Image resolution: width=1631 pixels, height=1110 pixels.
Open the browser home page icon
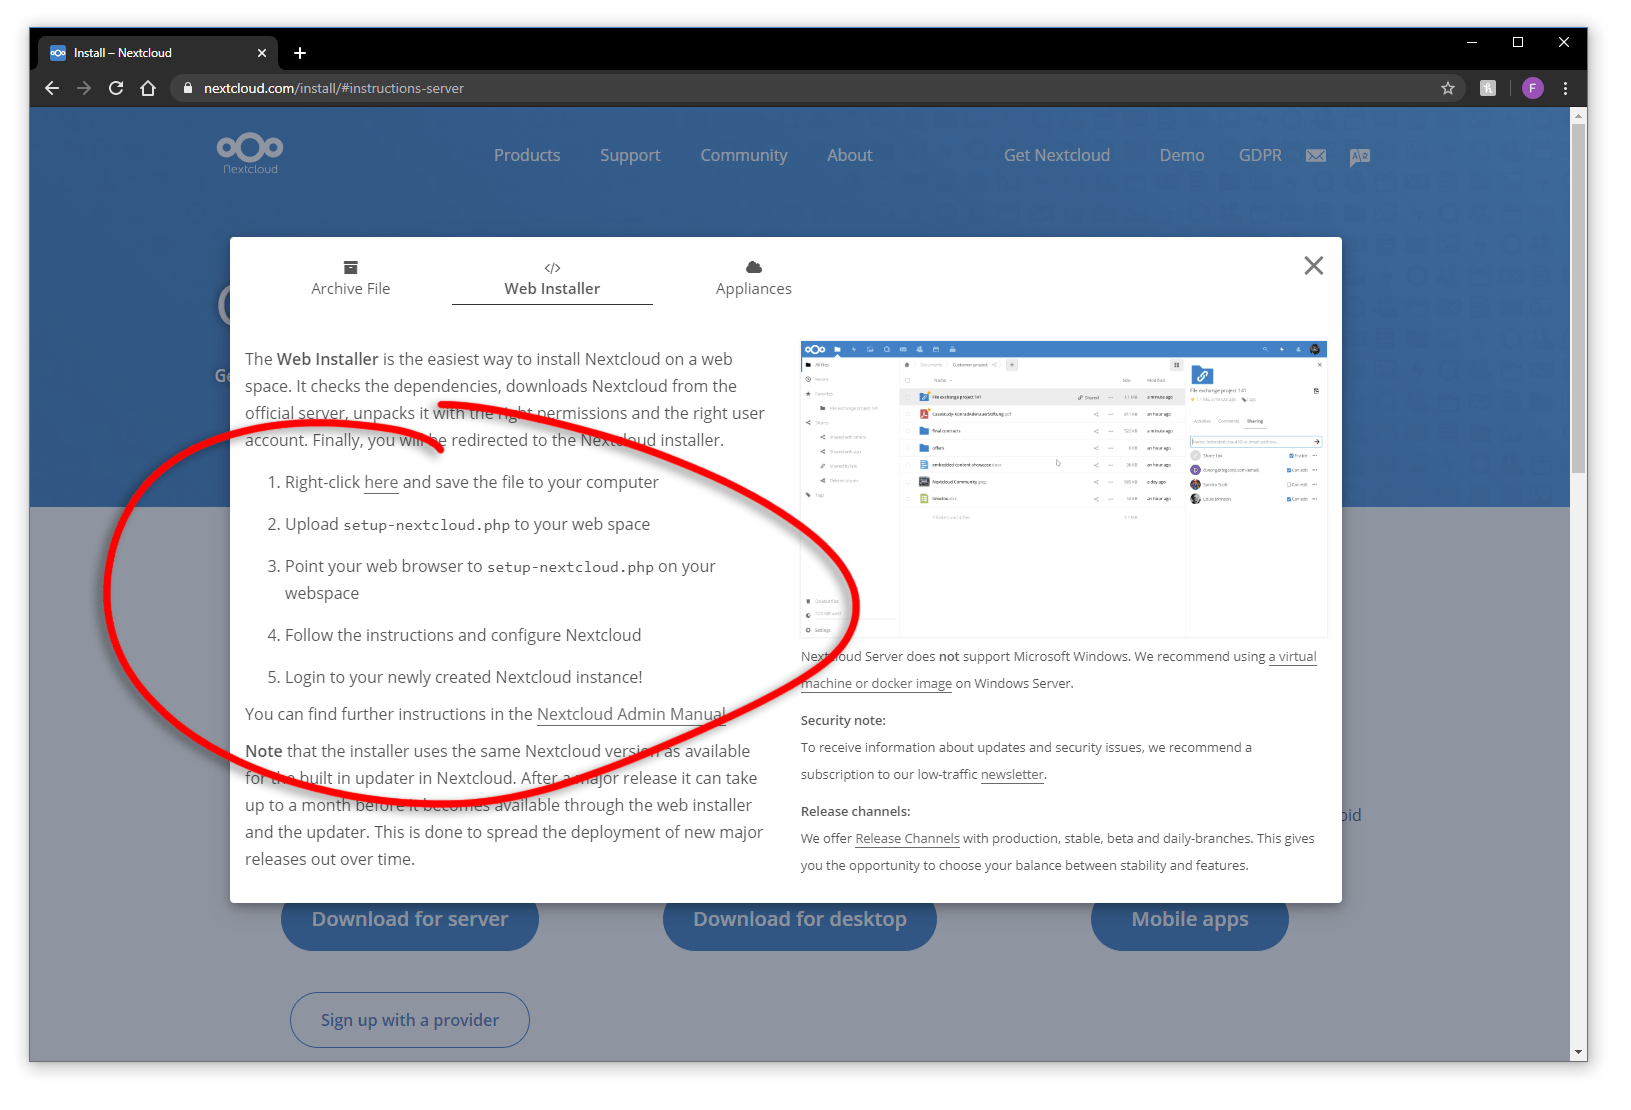[x=148, y=88]
